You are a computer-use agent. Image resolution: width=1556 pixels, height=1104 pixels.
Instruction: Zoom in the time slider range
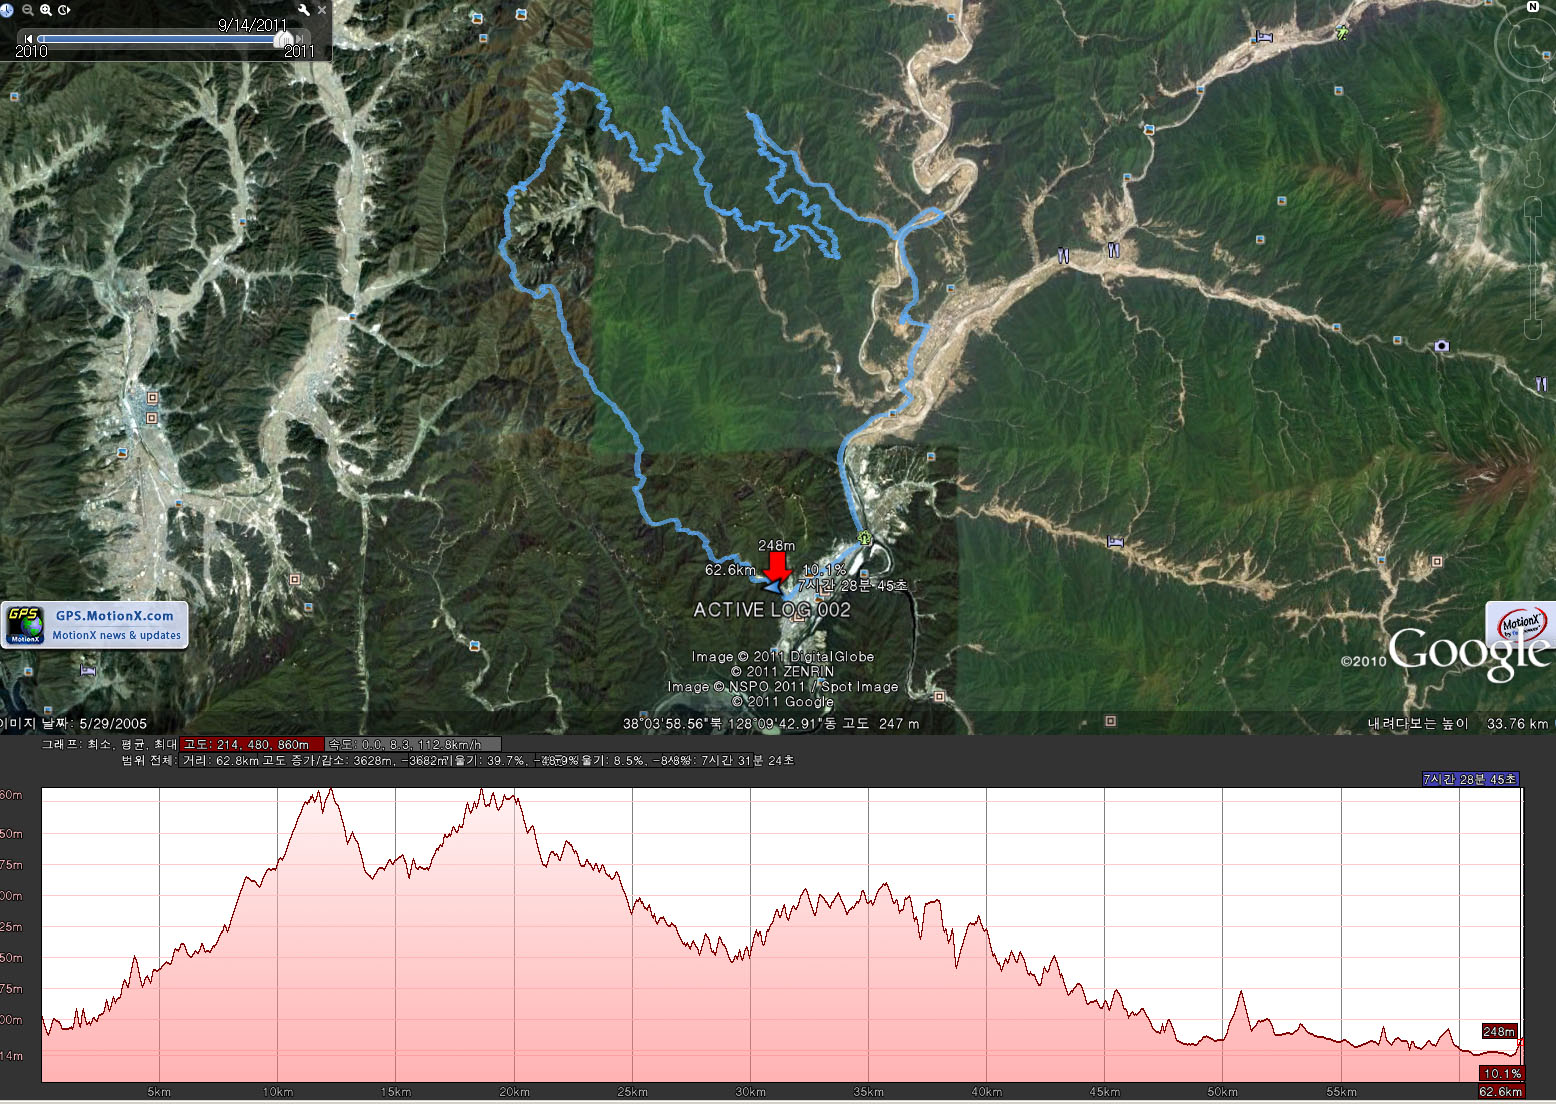click(x=46, y=10)
